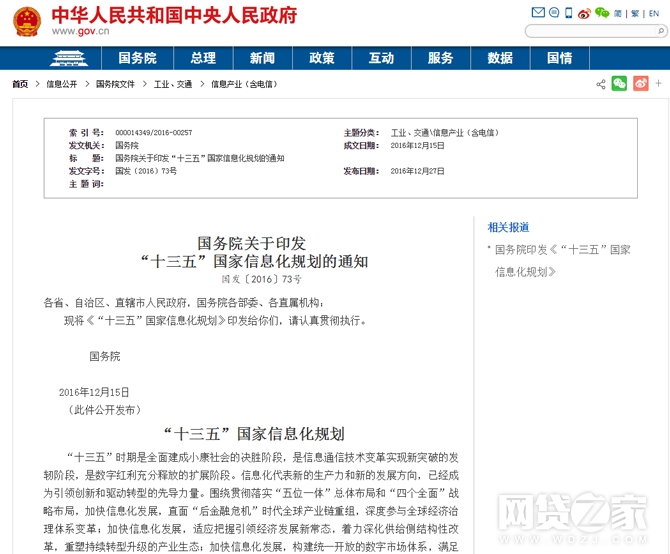Open the 政策 navigation tab
This screenshot has width=670, height=554.
coord(322,58)
